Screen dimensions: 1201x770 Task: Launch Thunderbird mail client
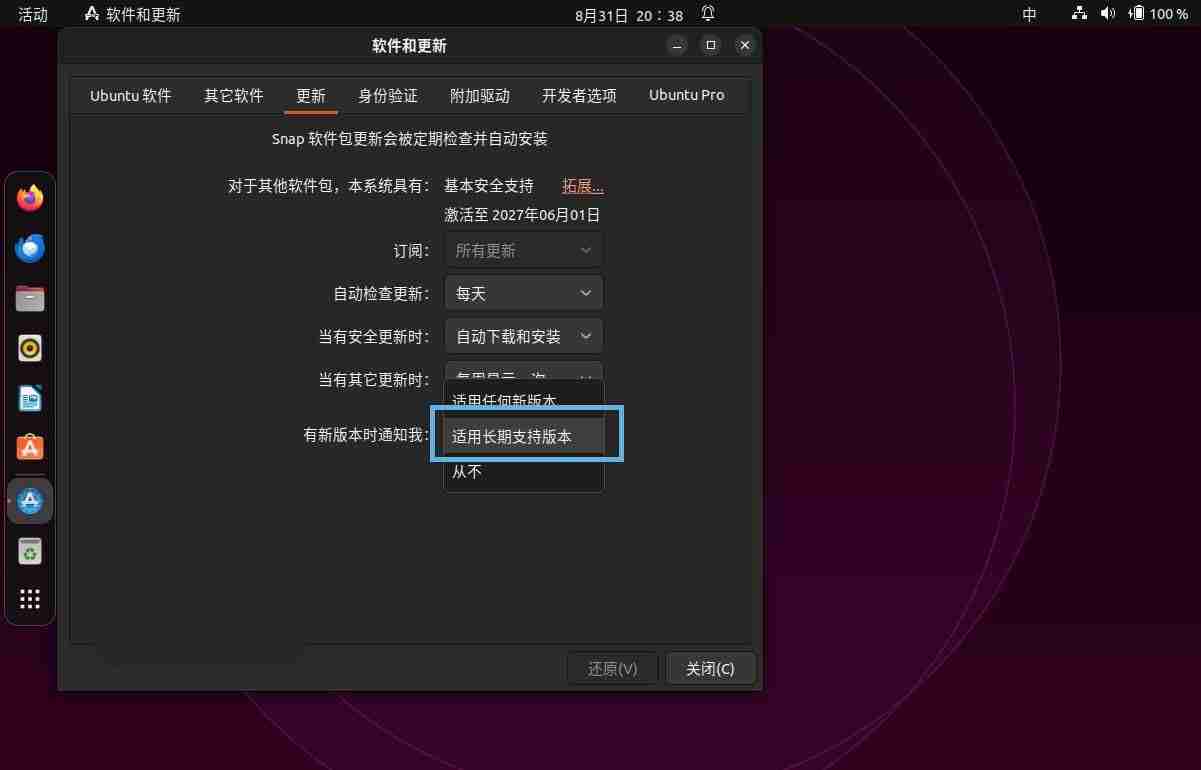[x=29, y=249]
